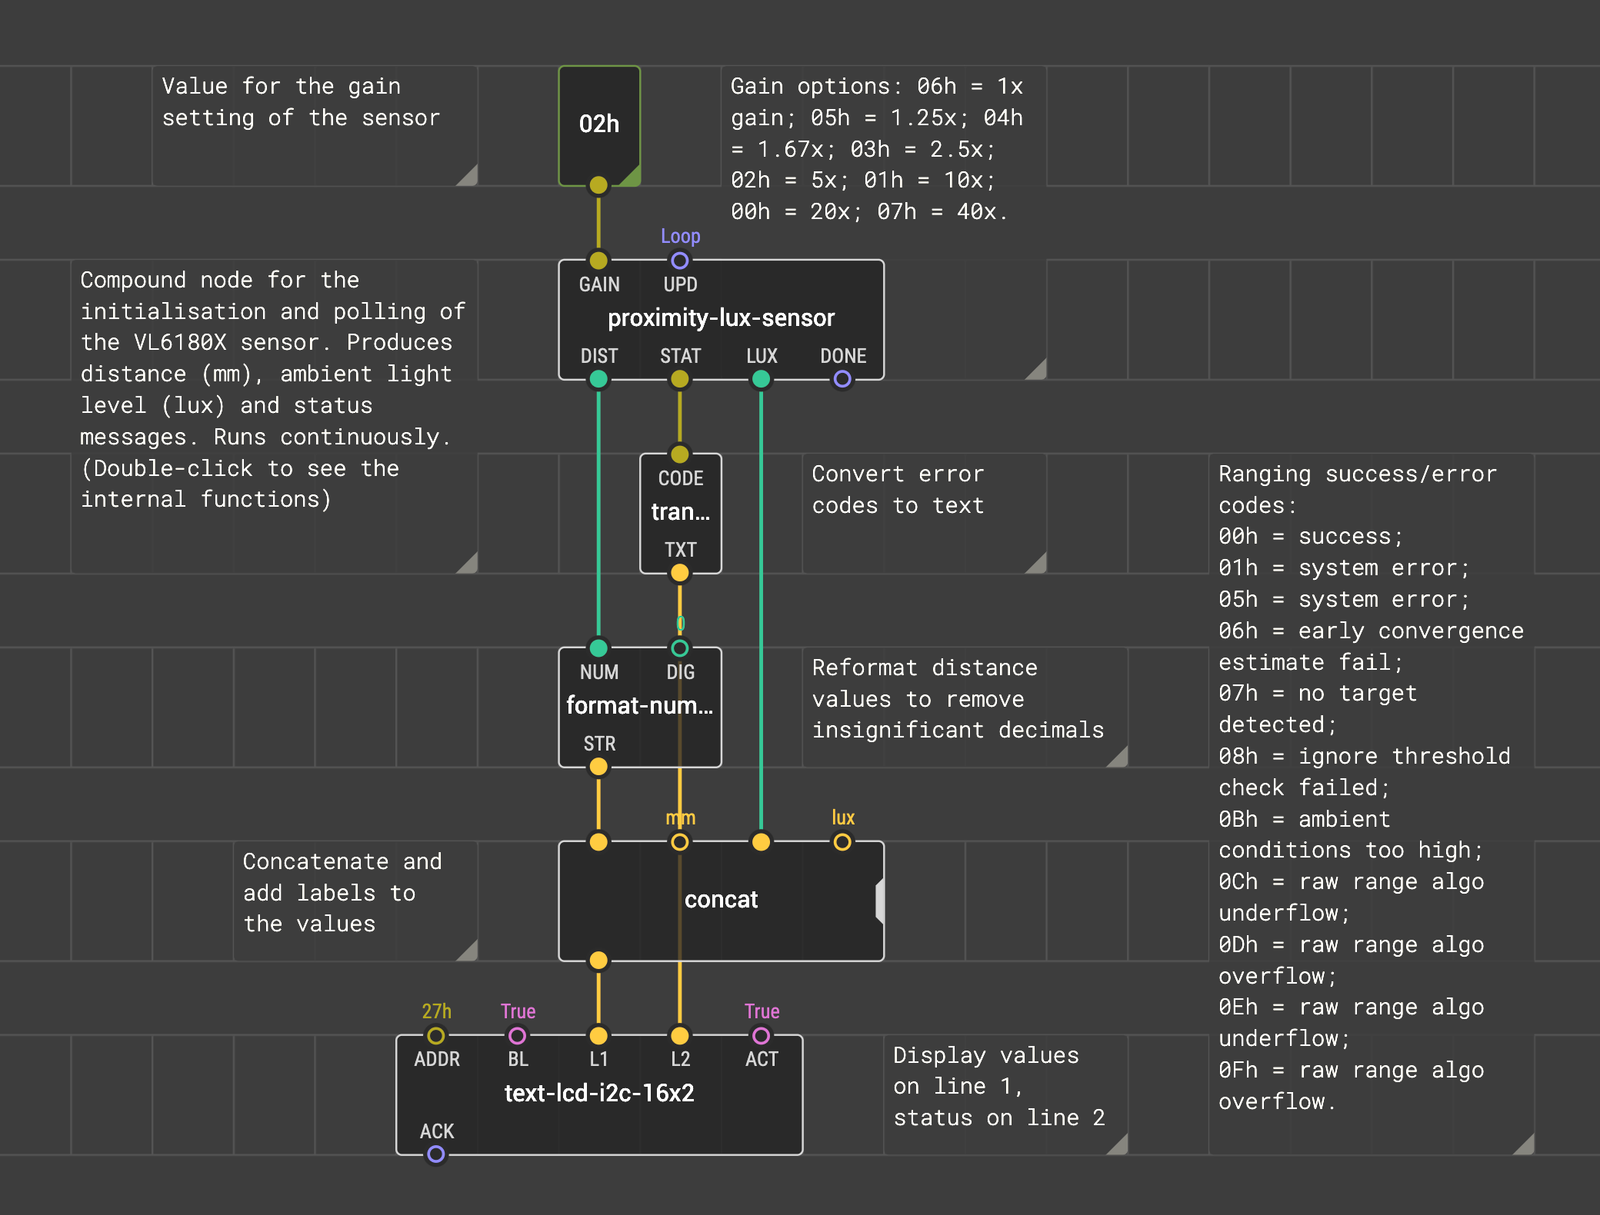The width and height of the screenshot is (1600, 1215).
Task: Click the link between the 02h node and GAIN
Action: pyautogui.click(x=598, y=223)
